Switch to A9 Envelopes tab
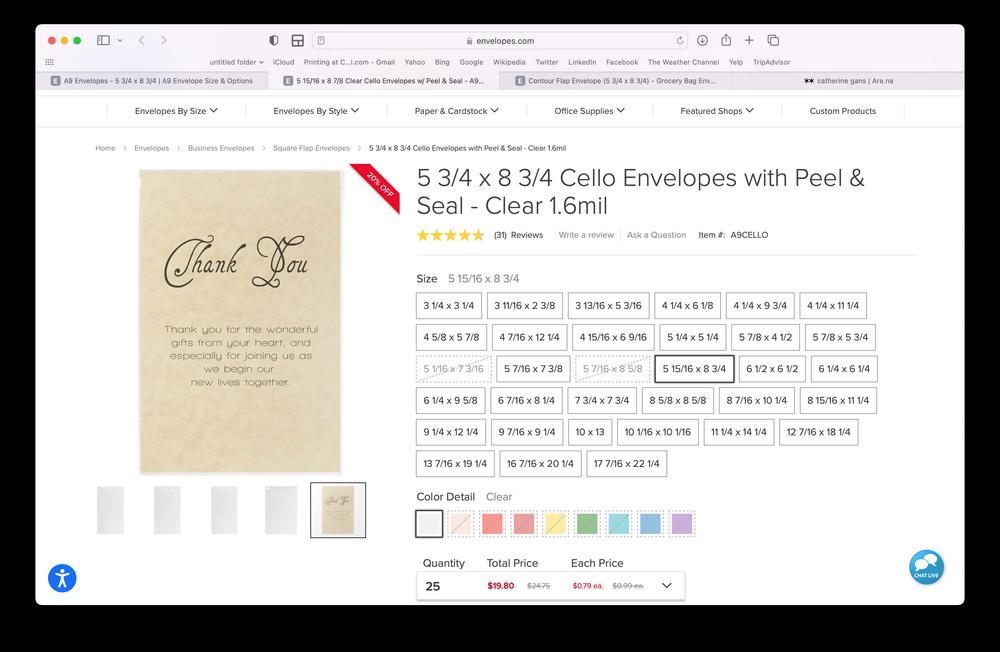The width and height of the screenshot is (1000, 652). point(152,81)
